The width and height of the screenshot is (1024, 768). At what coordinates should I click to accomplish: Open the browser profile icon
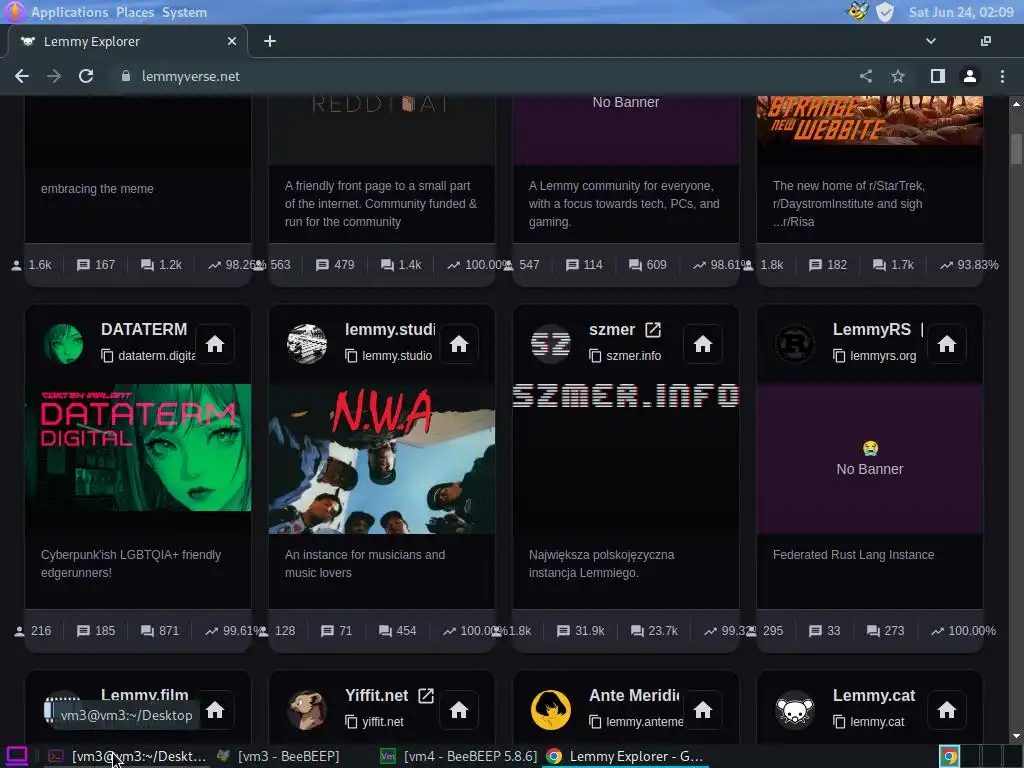click(x=970, y=76)
